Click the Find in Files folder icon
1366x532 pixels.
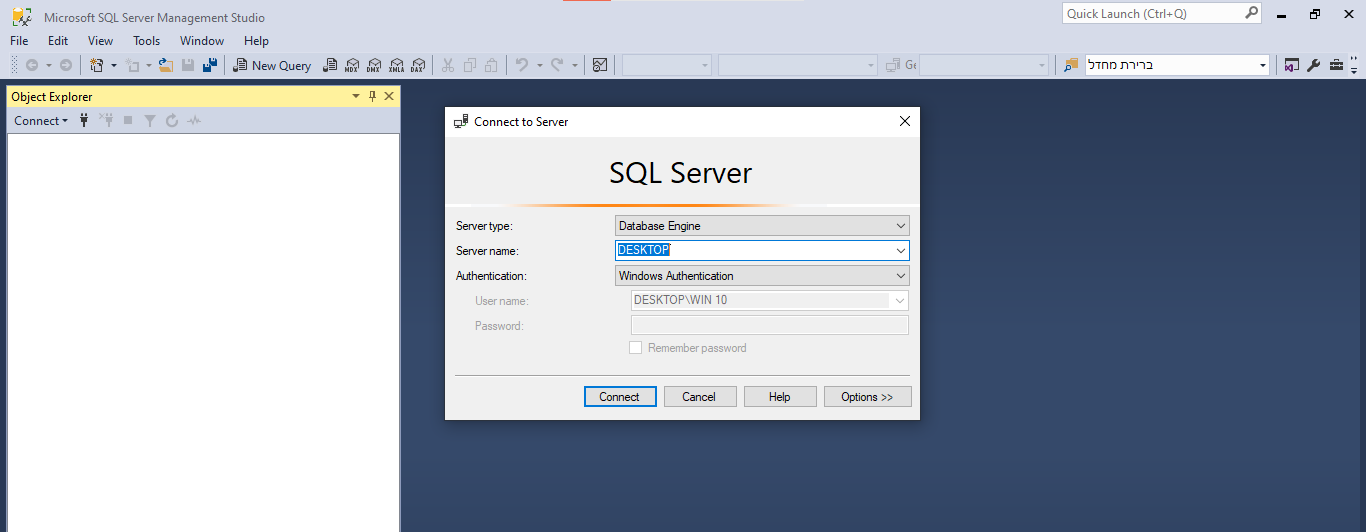click(x=1070, y=65)
